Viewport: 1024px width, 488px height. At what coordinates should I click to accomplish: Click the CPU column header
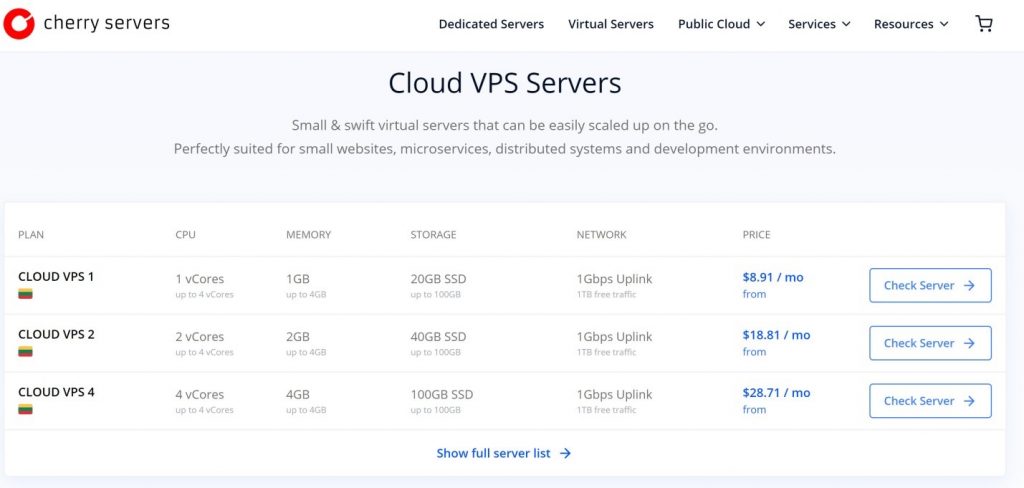(x=185, y=235)
